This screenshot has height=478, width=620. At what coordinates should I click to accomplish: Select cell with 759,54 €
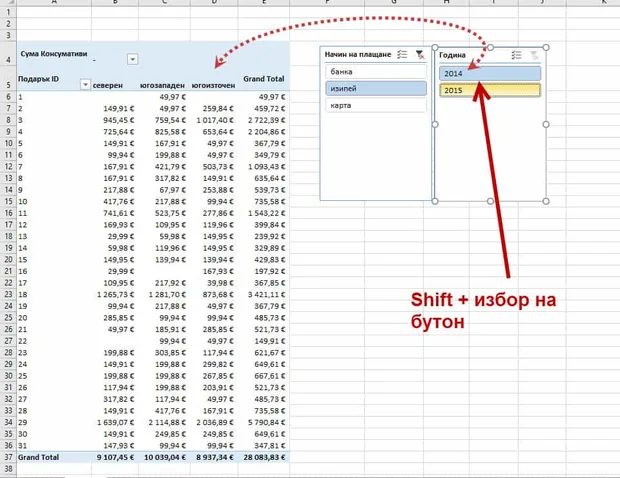coord(164,120)
